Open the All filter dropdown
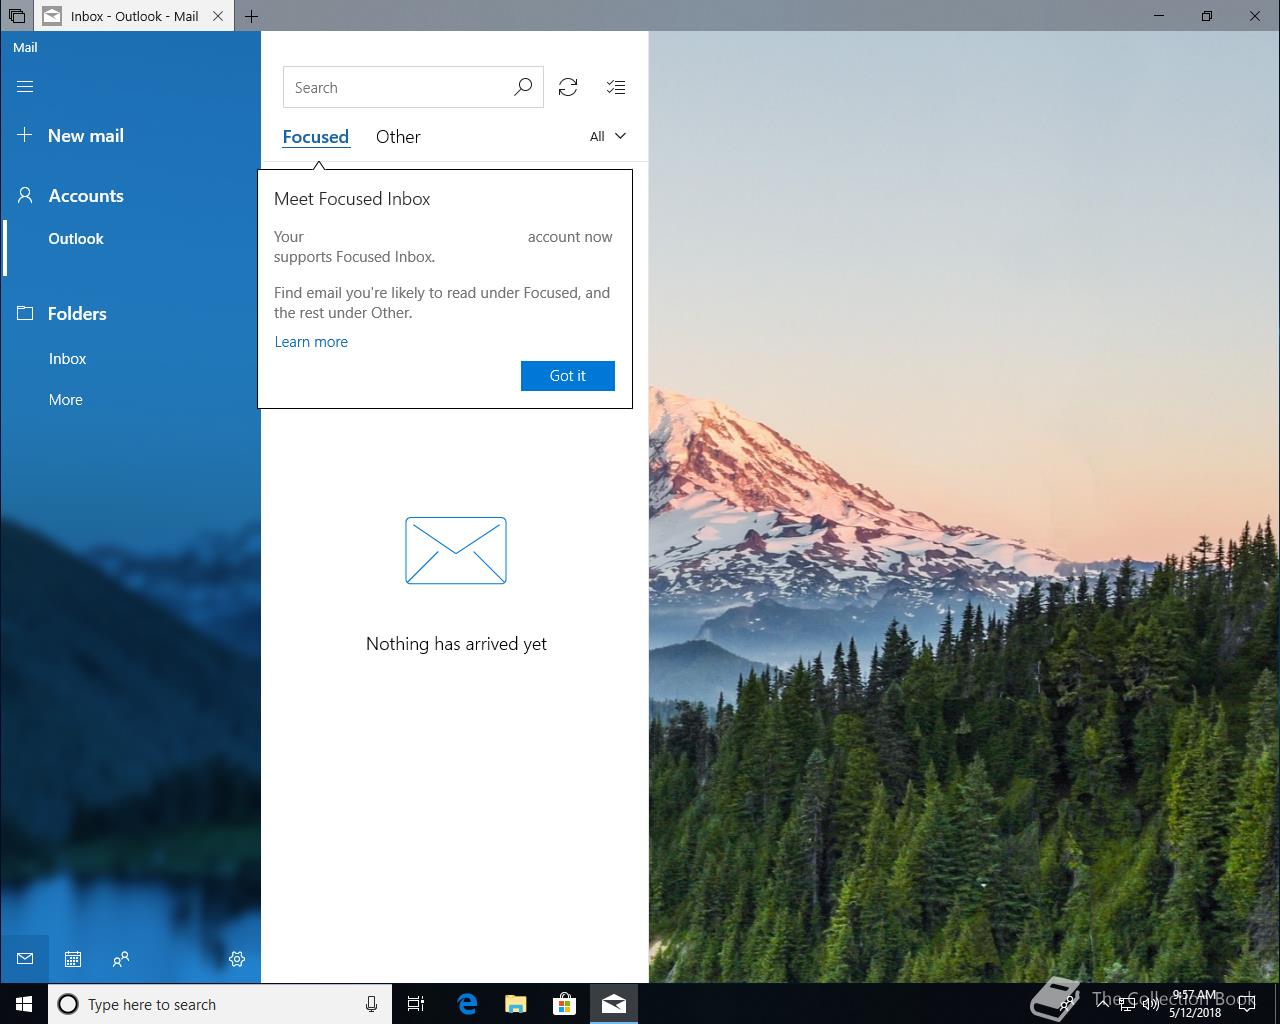This screenshot has width=1280, height=1024. (608, 137)
